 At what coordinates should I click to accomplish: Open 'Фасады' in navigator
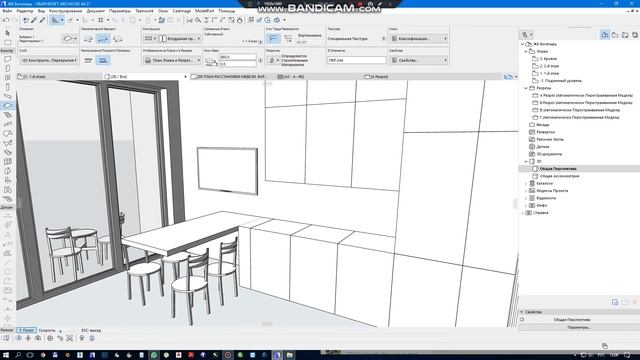pos(542,125)
